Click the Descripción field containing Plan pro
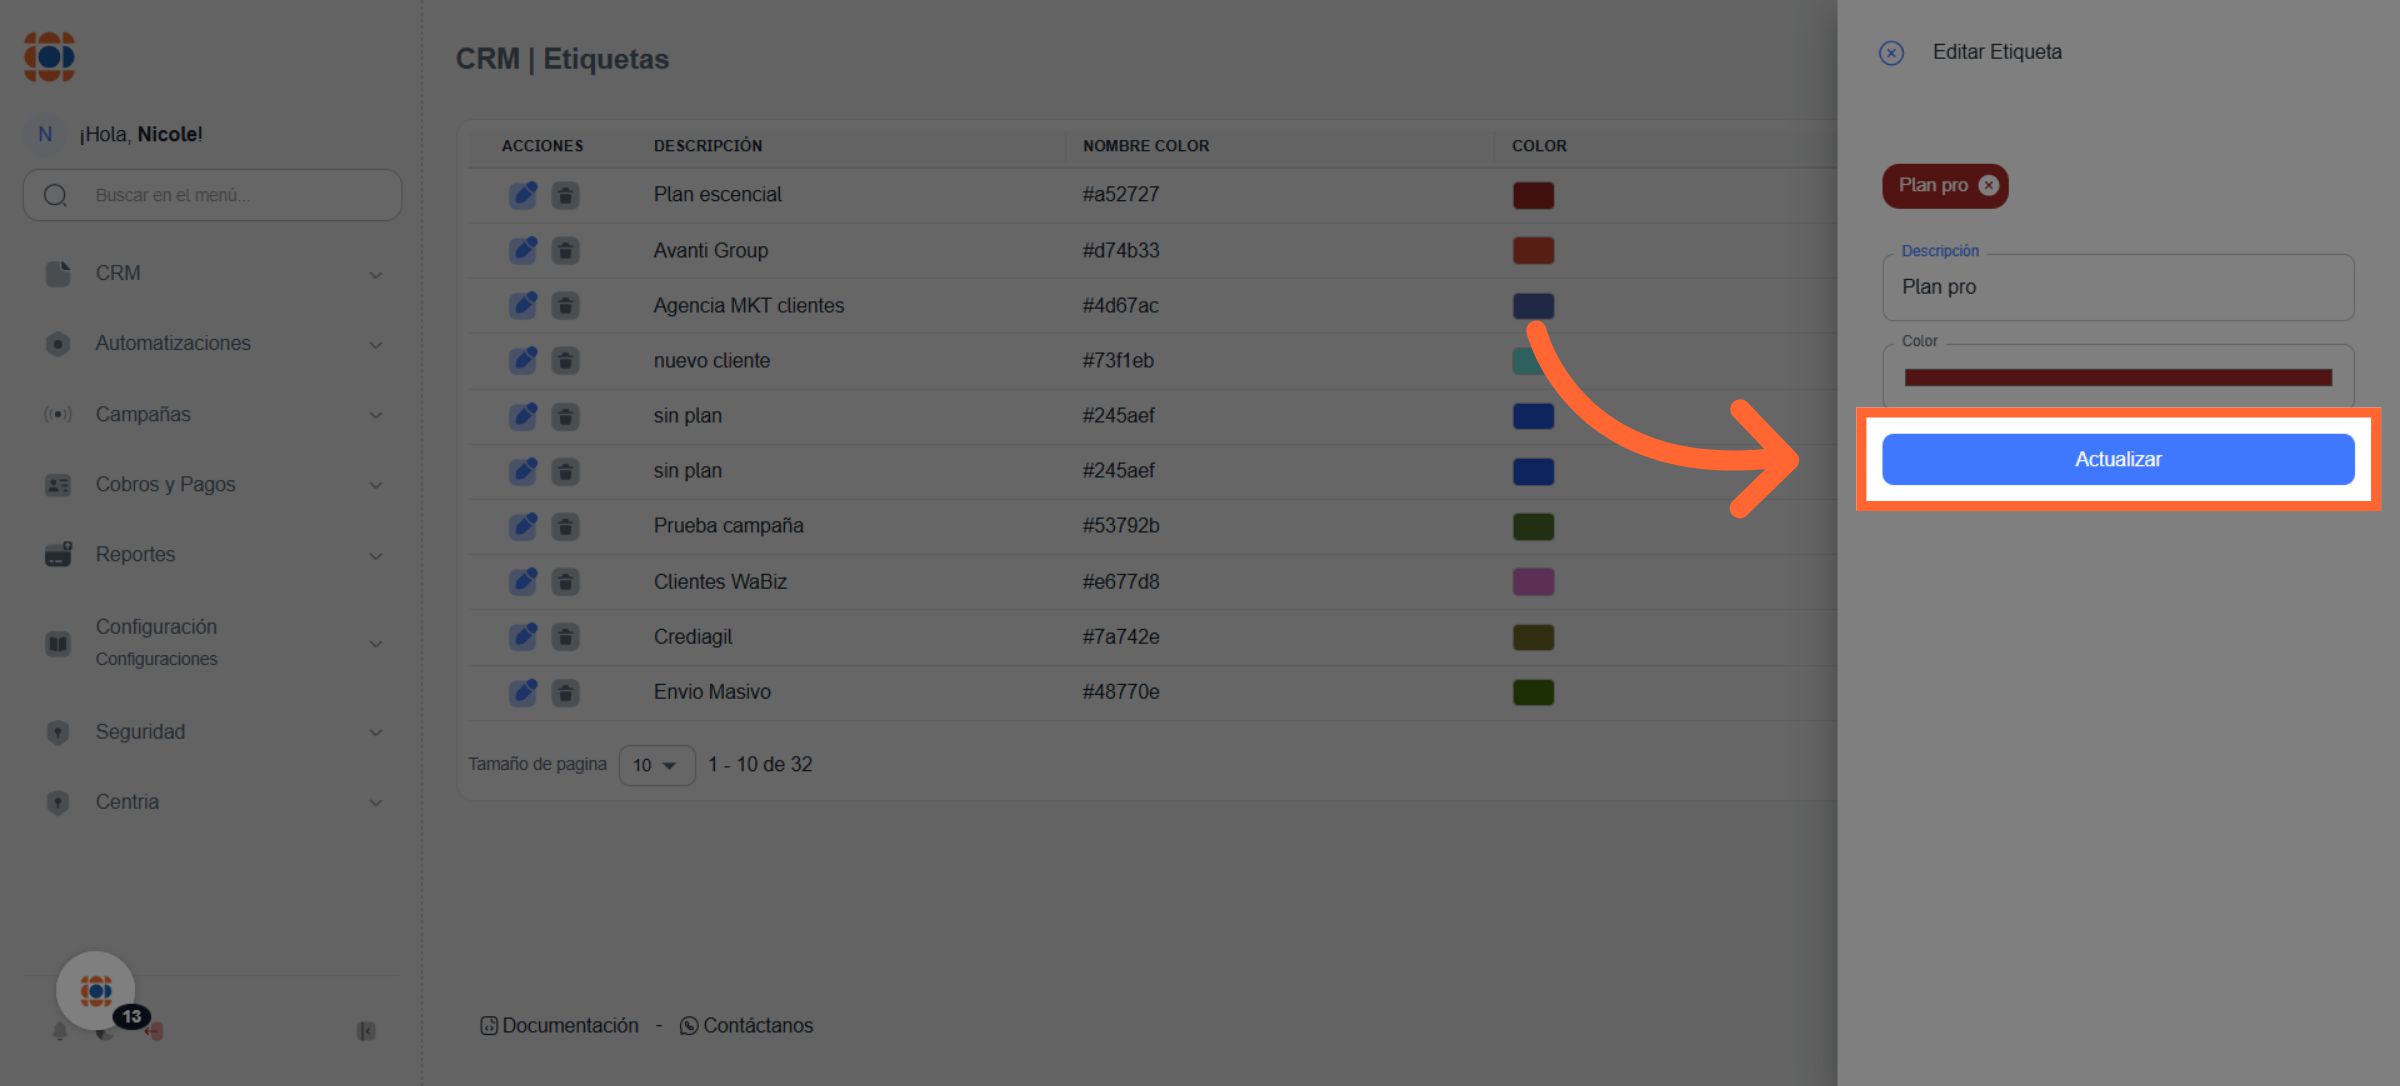Image resolution: width=2400 pixels, height=1086 pixels. pyautogui.click(x=2117, y=287)
